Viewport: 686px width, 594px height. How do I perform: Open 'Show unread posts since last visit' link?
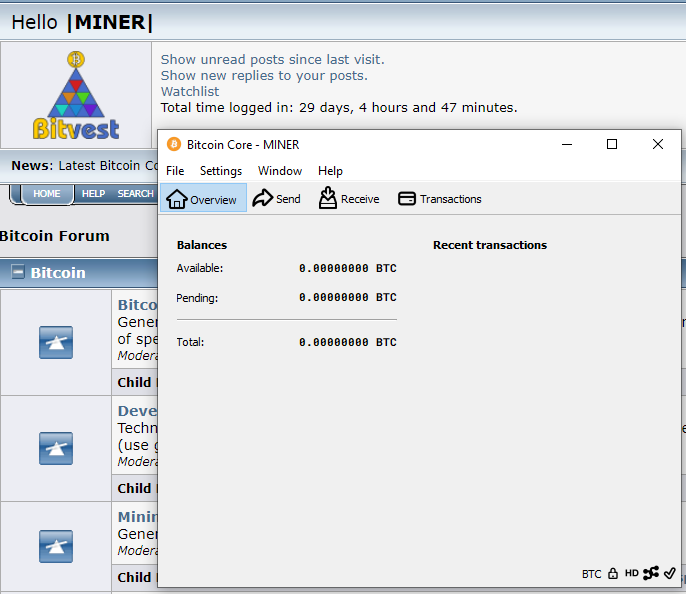tap(273, 59)
